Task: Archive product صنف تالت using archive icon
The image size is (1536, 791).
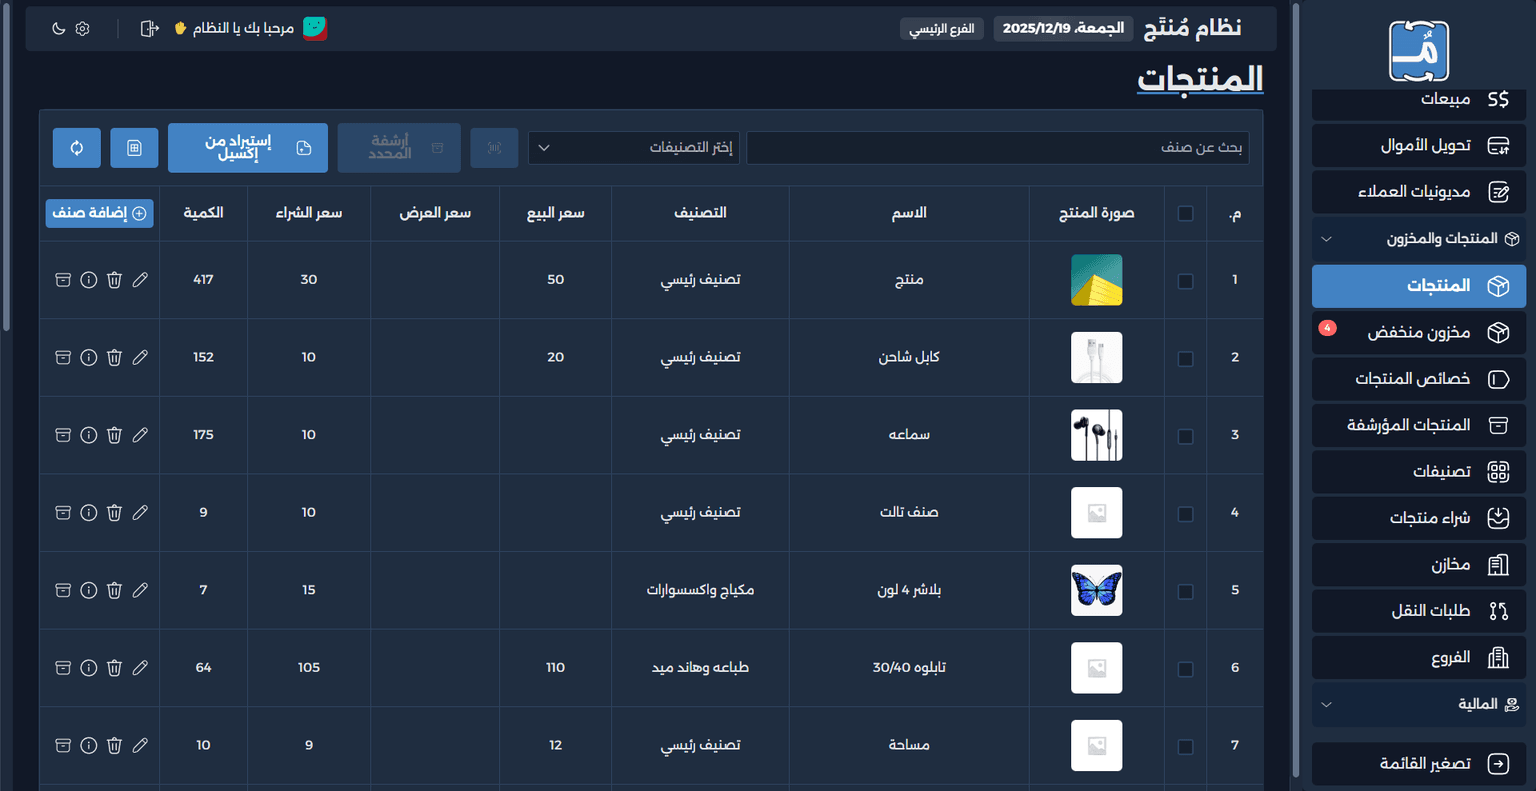Action: 63,512
